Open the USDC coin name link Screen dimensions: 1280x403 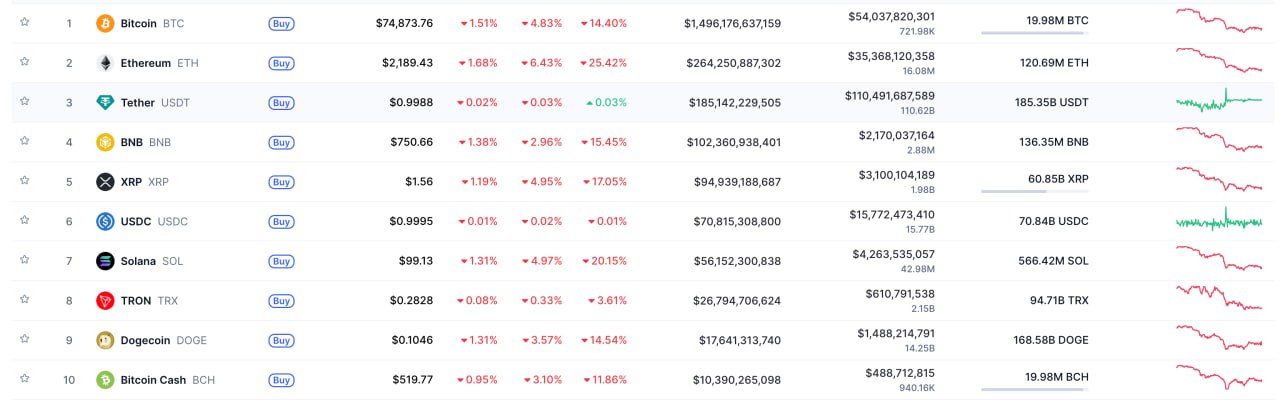pyautogui.click(x=138, y=221)
